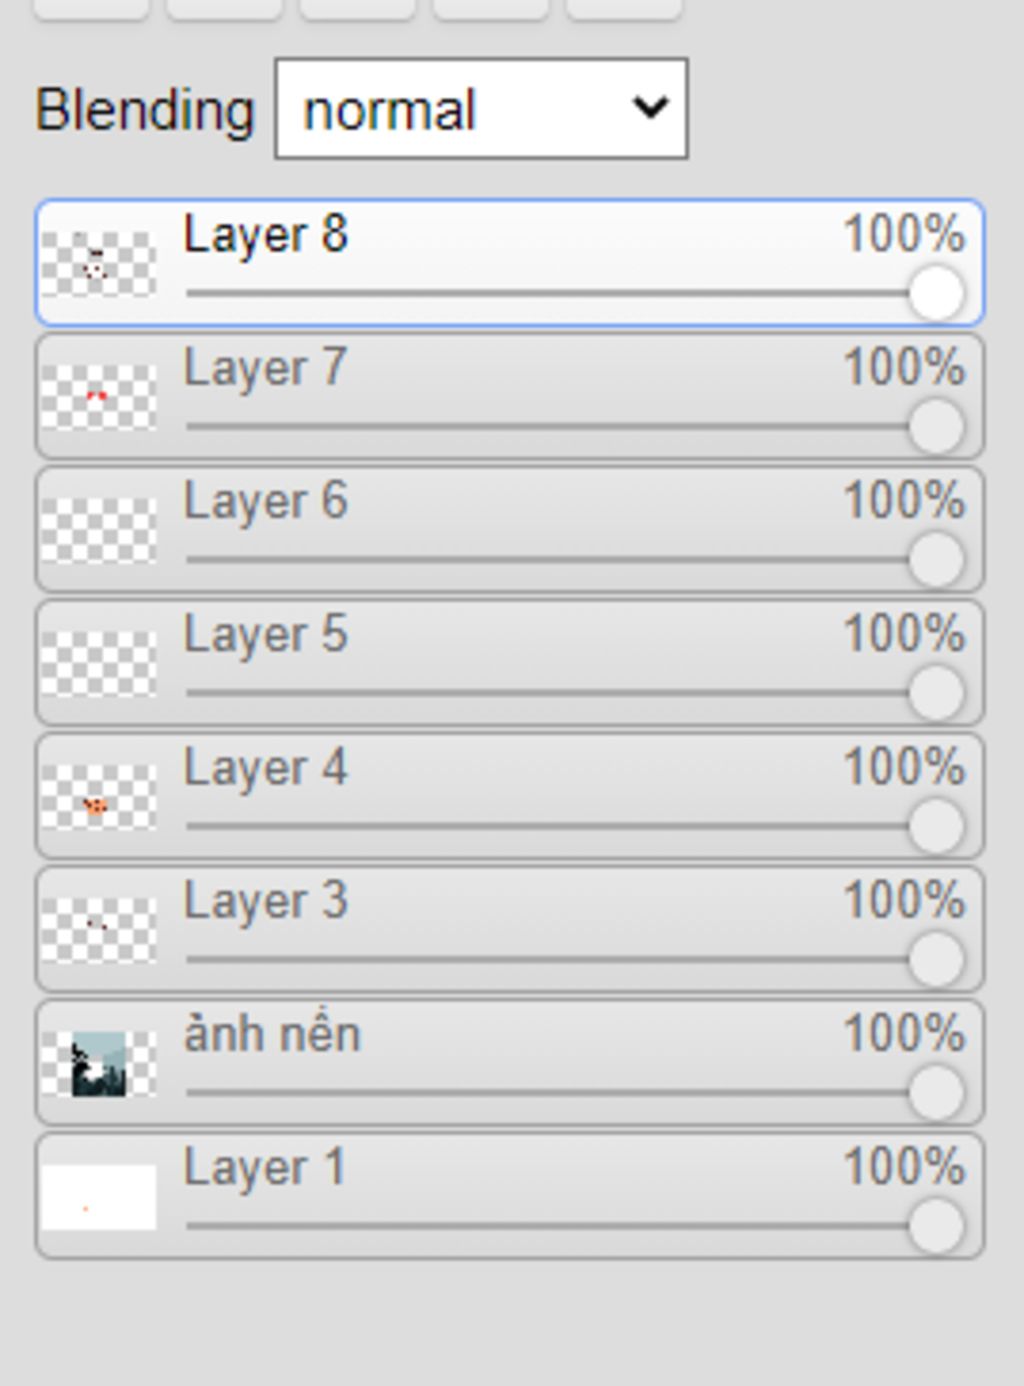Click Layer 8 opacity slider handle
This screenshot has height=1386, width=1024.
(936, 294)
